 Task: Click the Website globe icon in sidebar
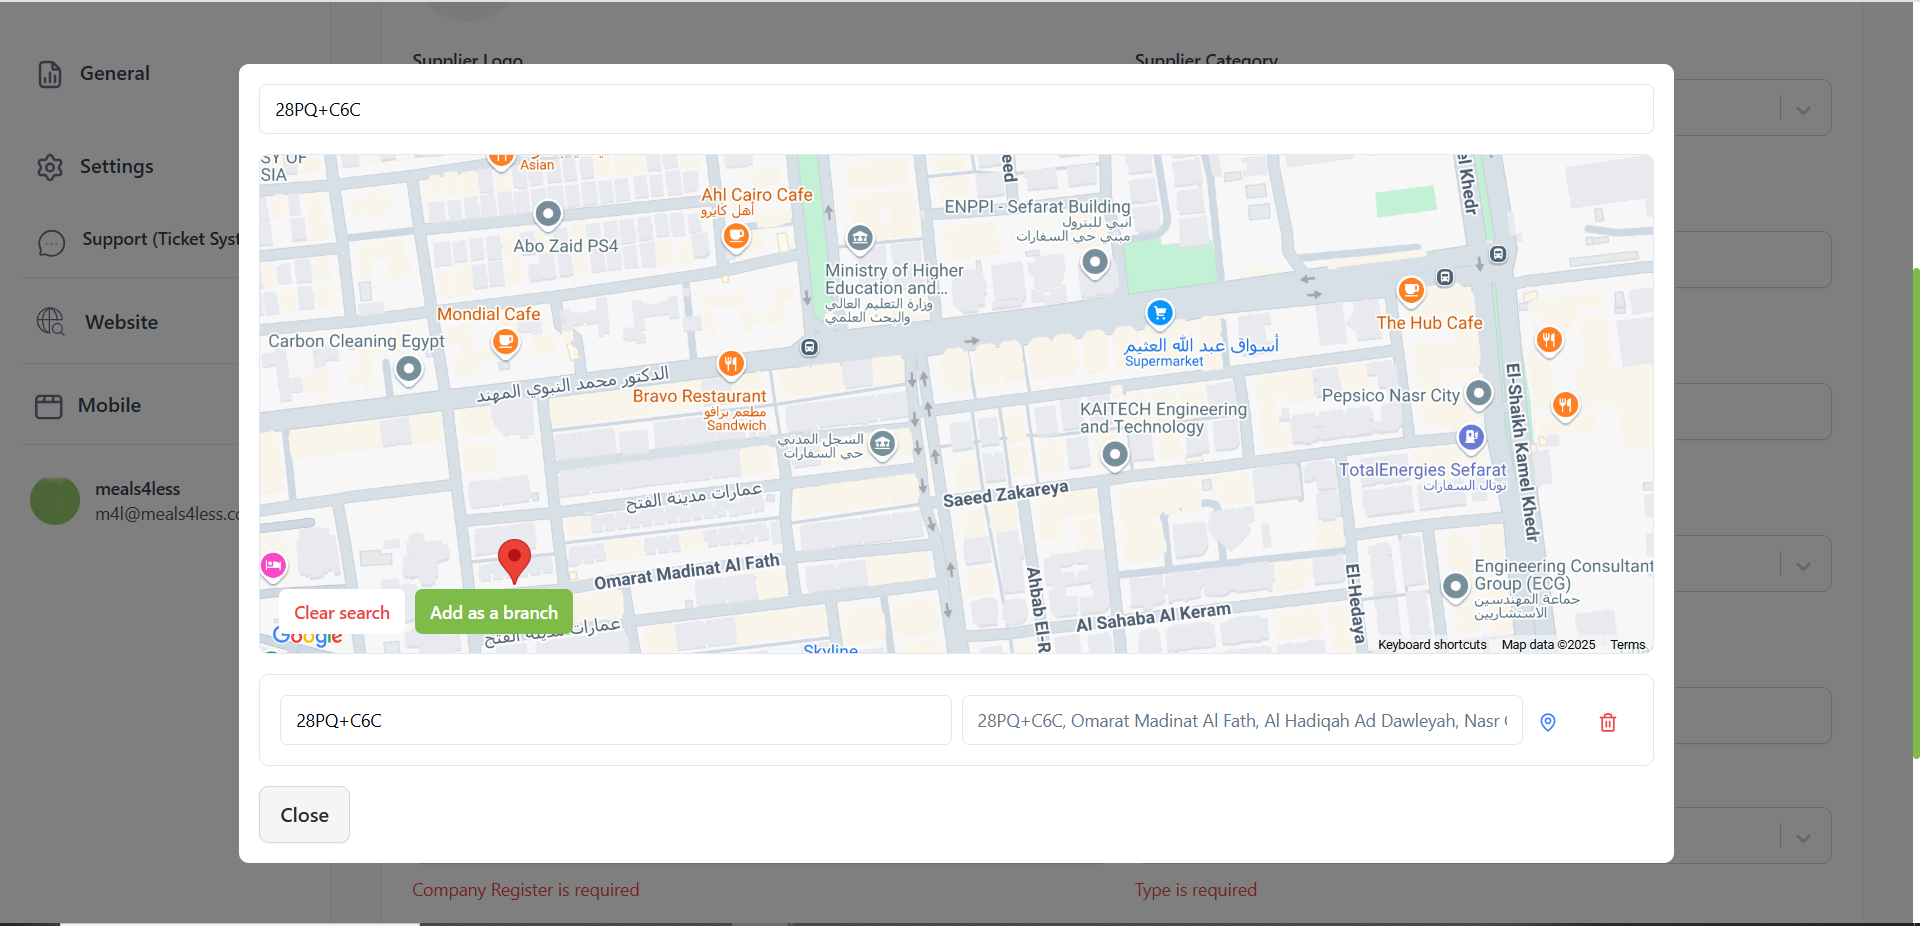51,322
